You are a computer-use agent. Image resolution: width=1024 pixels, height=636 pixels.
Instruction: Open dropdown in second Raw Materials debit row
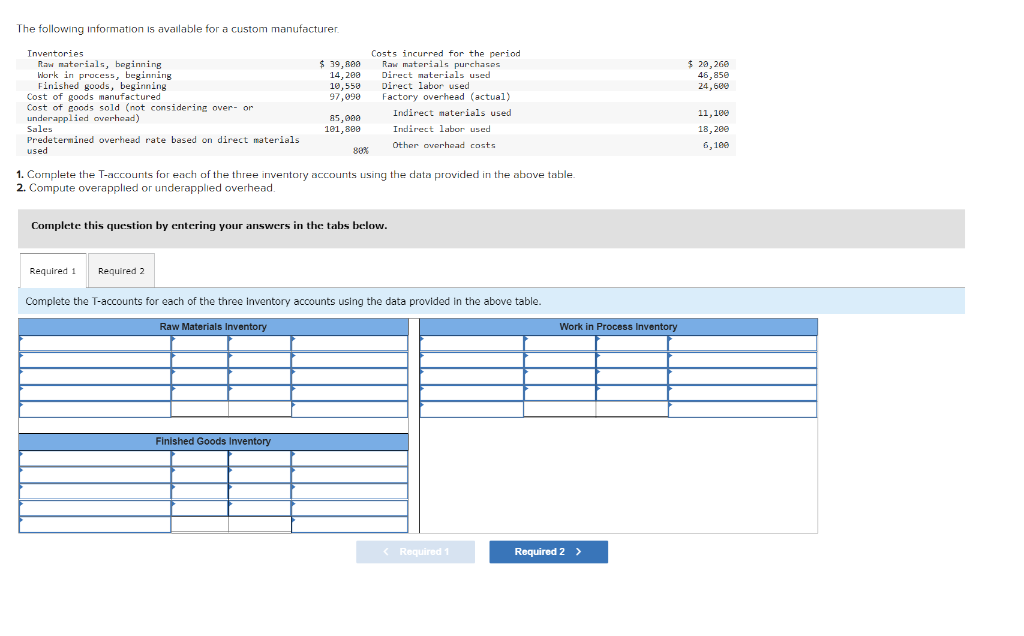(x=90, y=360)
